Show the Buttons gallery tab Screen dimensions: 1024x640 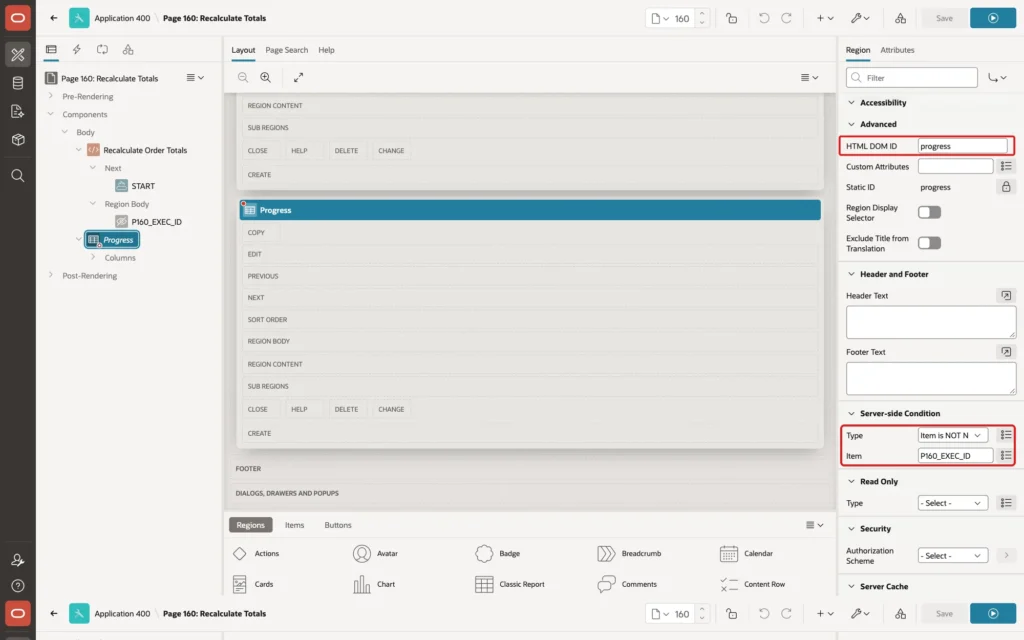coord(338,525)
